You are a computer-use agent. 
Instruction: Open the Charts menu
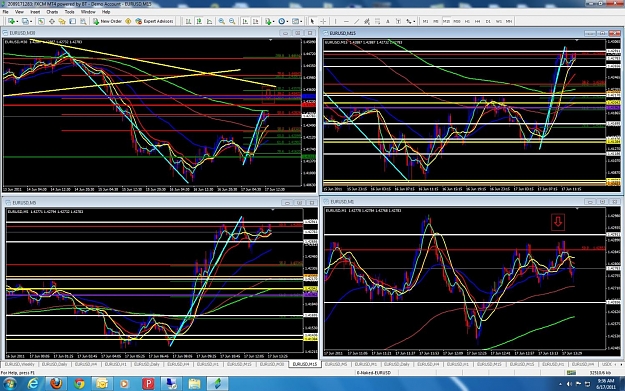52,12
